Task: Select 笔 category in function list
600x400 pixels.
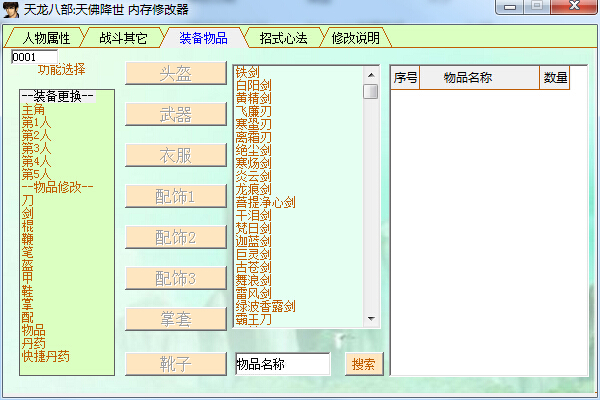Action: (28, 253)
